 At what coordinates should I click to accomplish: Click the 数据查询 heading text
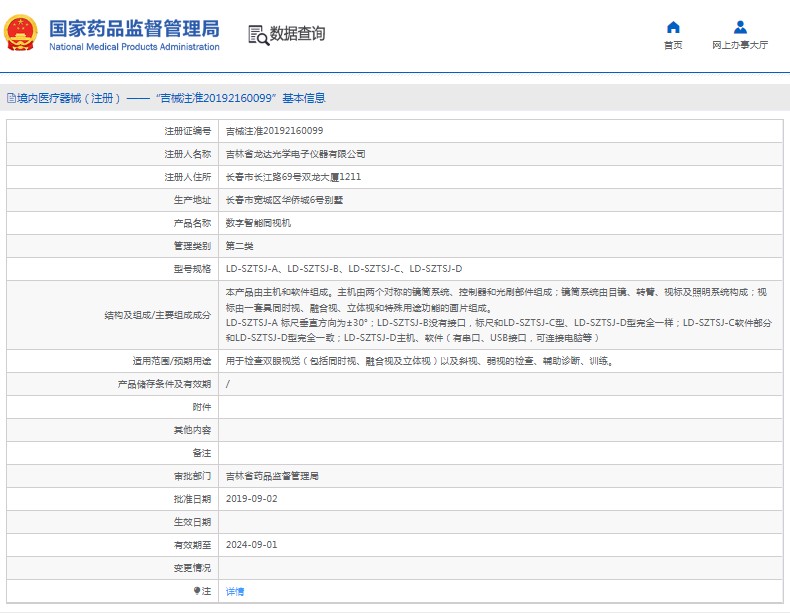point(297,34)
